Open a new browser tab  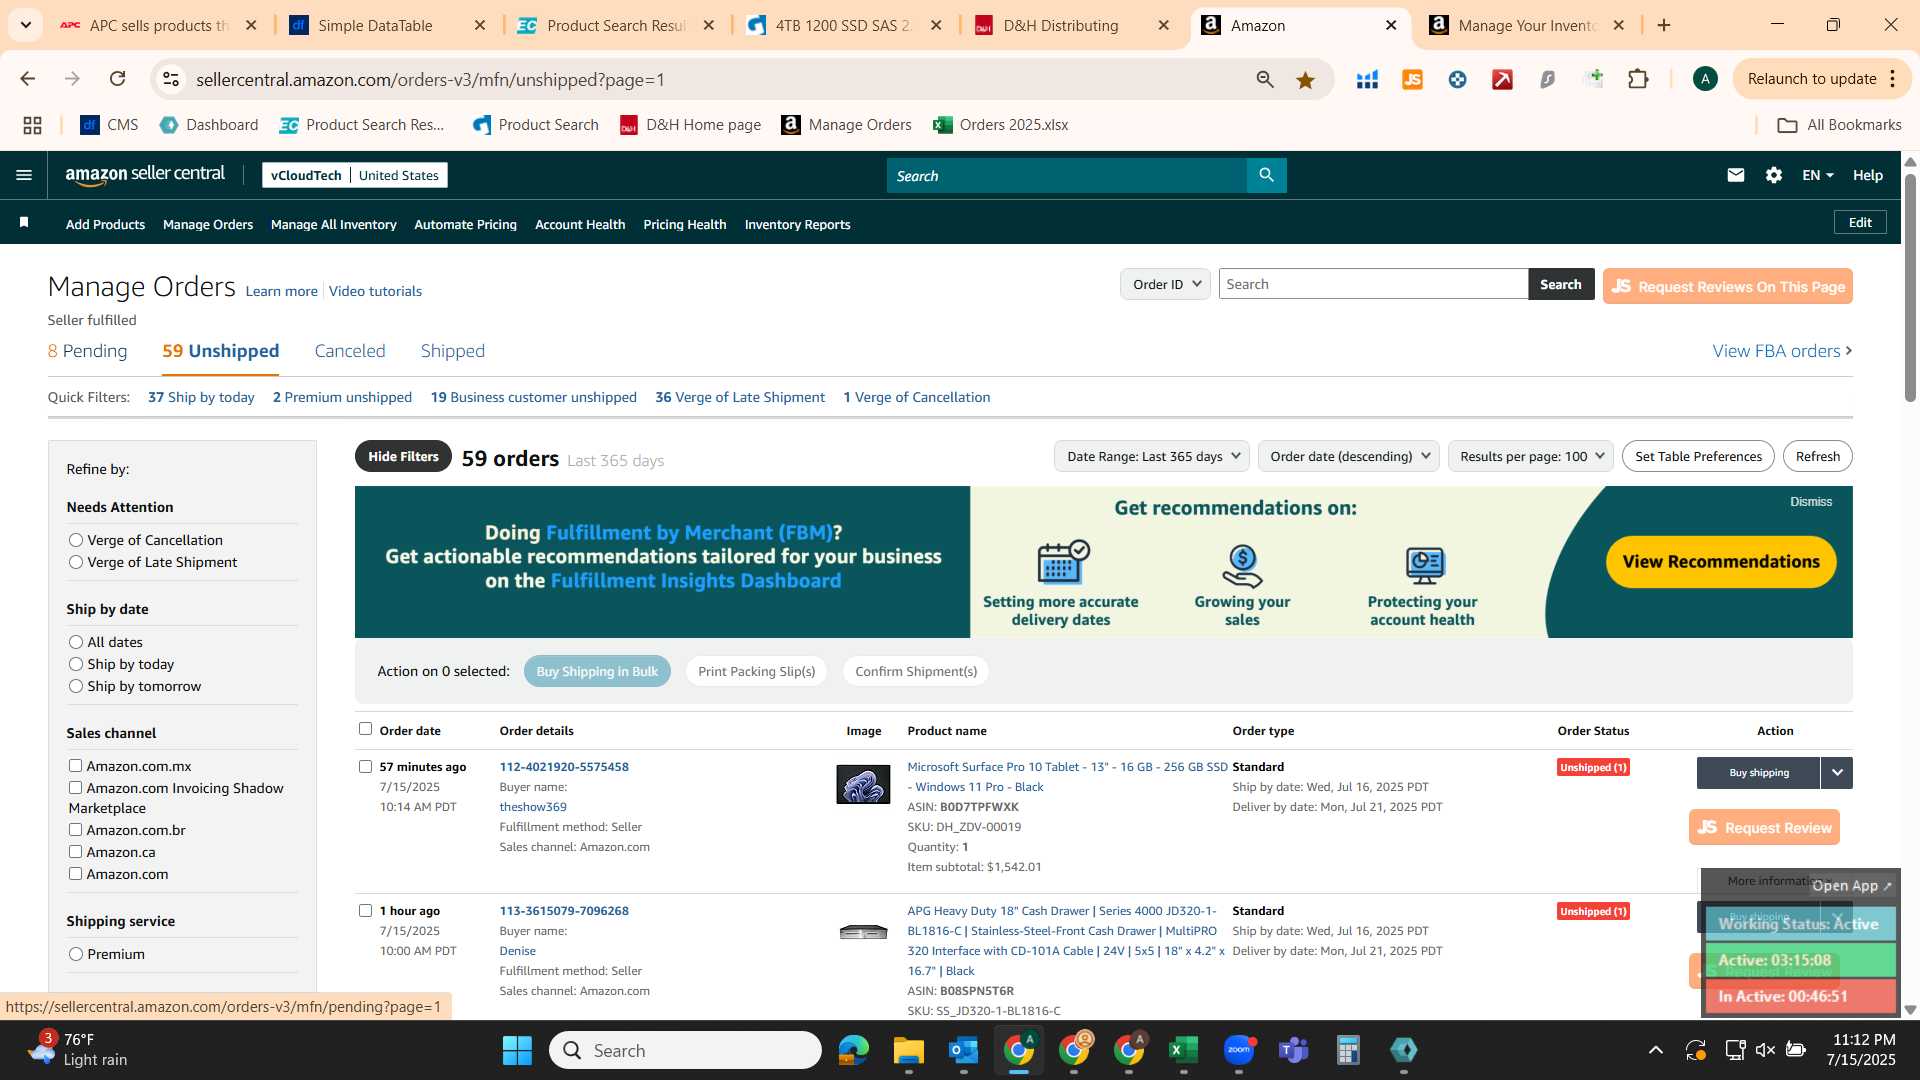click(x=1664, y=25)
